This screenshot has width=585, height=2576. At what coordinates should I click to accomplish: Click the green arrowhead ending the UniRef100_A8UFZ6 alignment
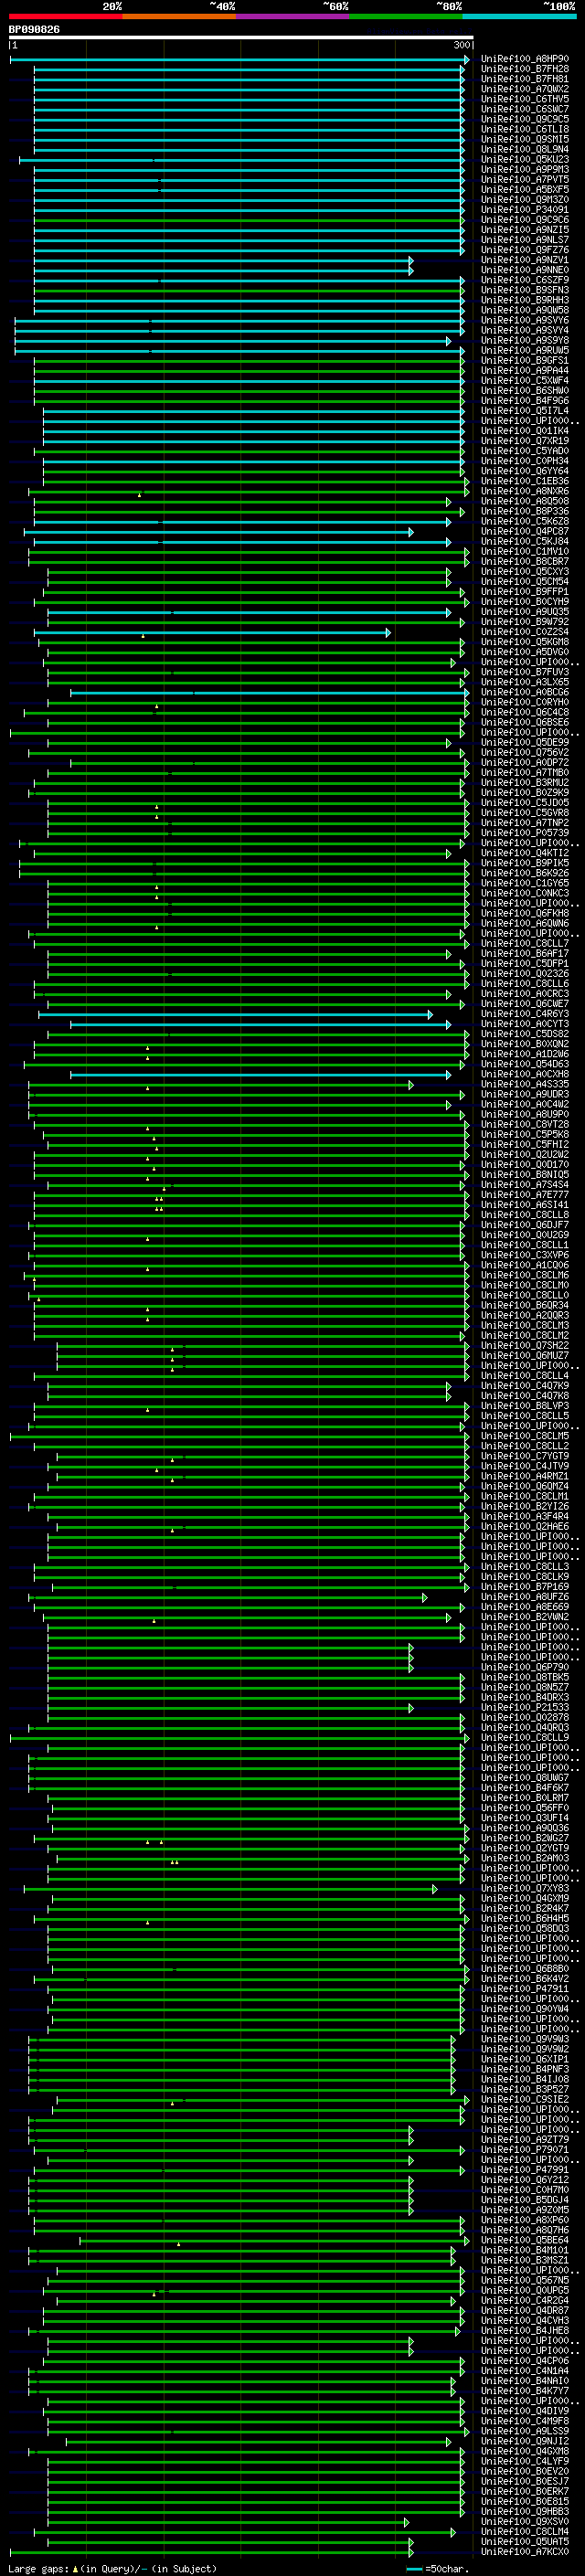point(425,1598)
